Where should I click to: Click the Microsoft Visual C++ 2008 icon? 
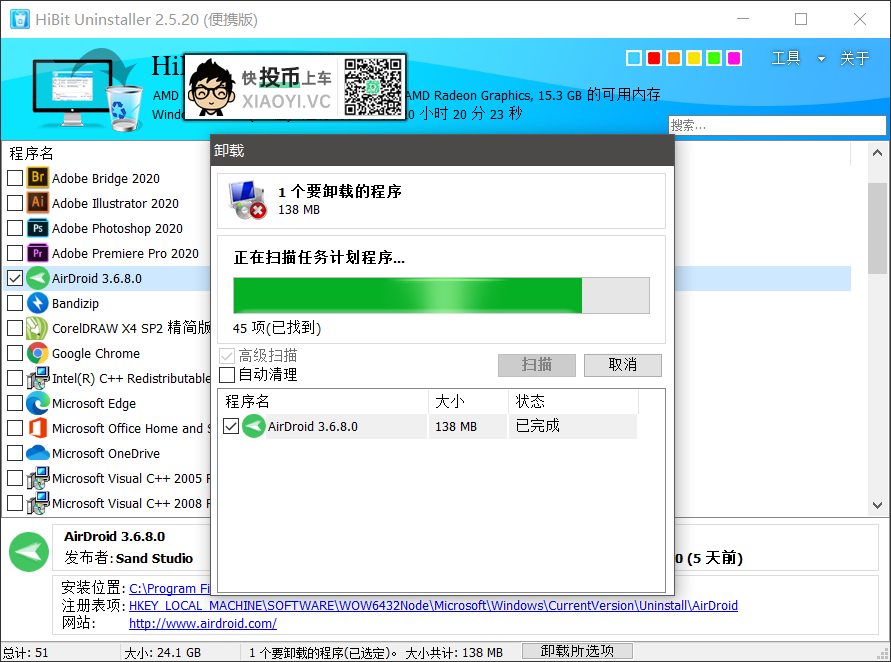[x=38, y=503]
